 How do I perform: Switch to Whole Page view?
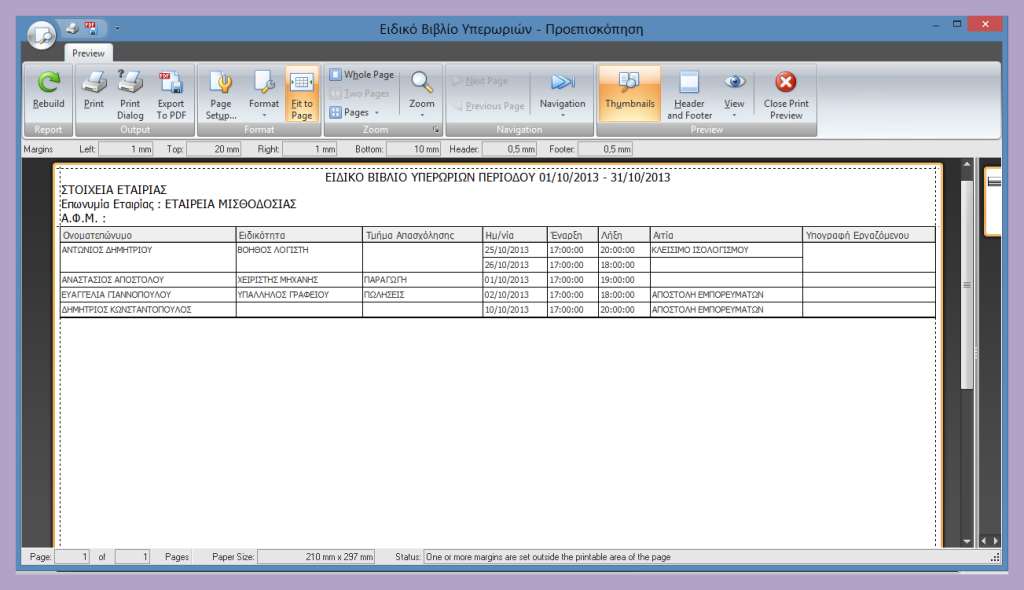point(362,75)
